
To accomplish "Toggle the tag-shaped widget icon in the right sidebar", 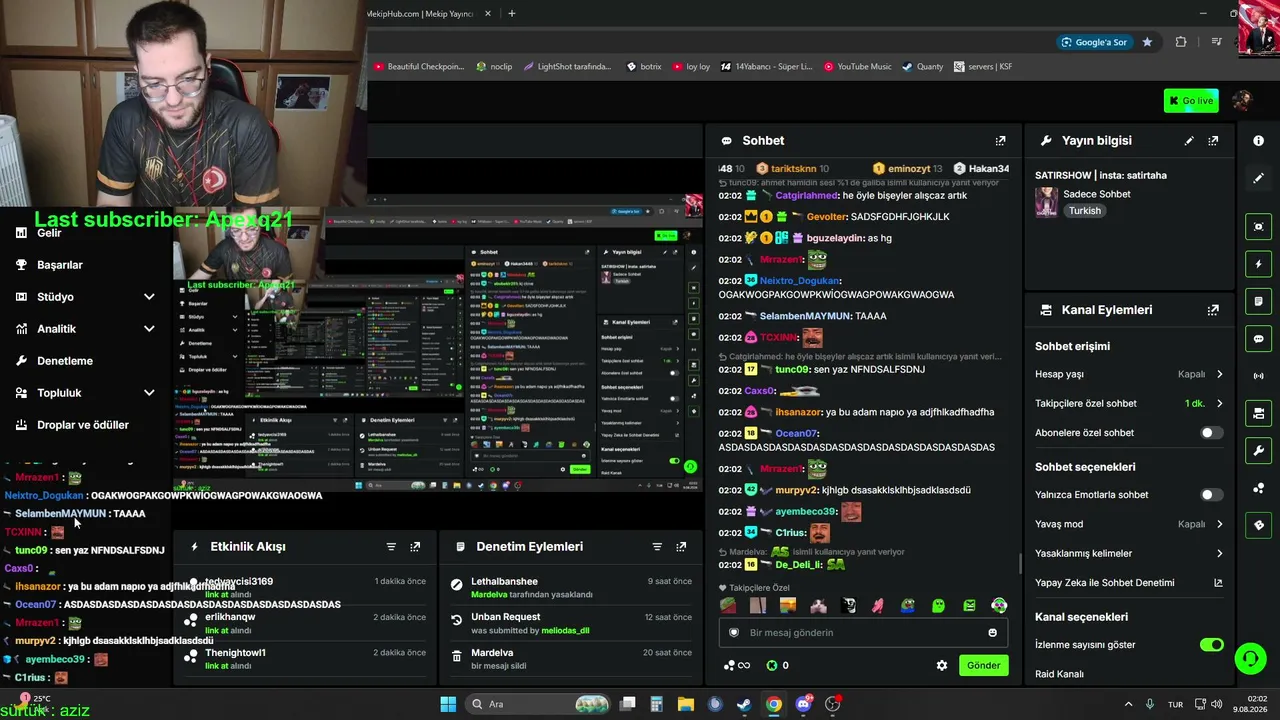I will (1258, 525).
